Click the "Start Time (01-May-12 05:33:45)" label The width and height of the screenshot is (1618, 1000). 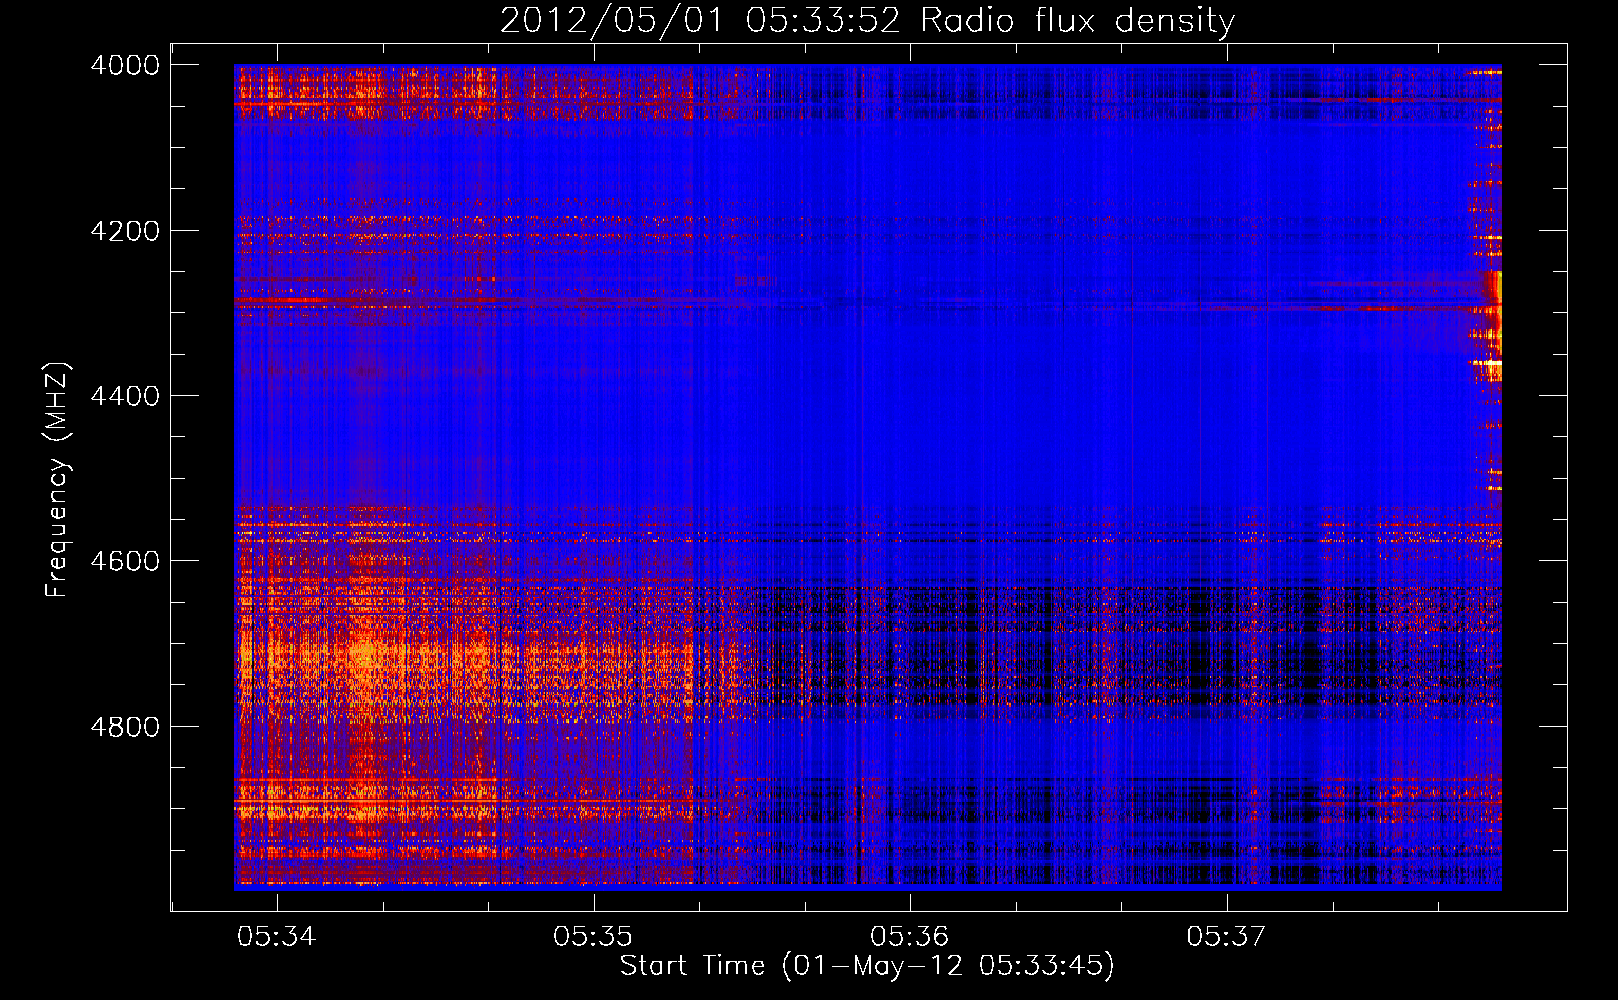[867, 966]
